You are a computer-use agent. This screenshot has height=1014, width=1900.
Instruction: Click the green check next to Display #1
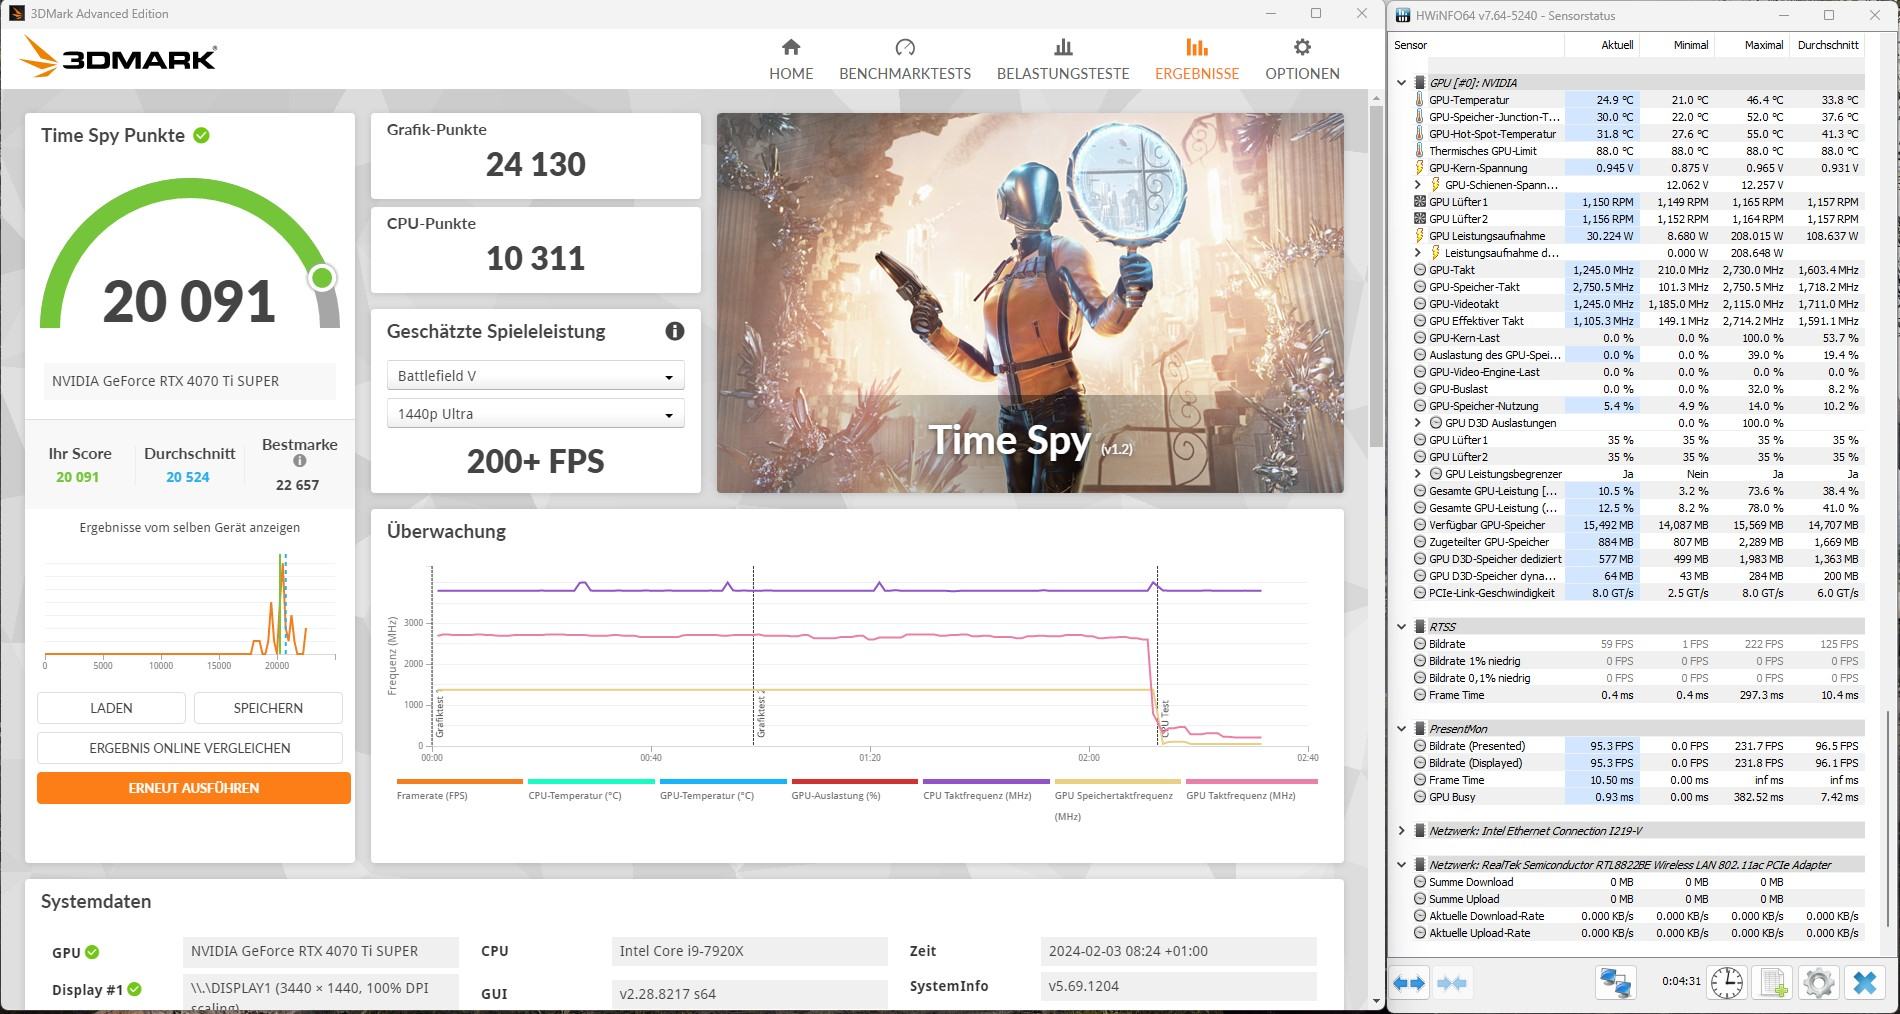tap(134, 989)
